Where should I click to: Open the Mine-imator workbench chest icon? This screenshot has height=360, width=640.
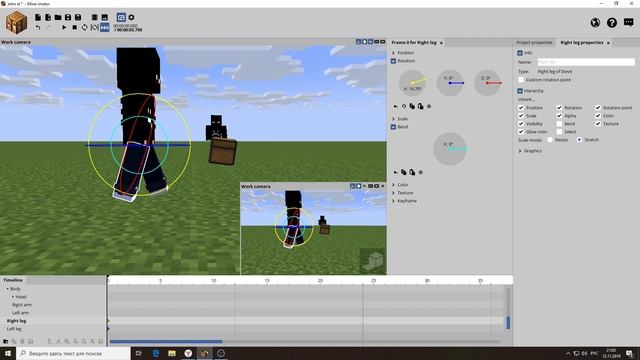click(16, 22)
